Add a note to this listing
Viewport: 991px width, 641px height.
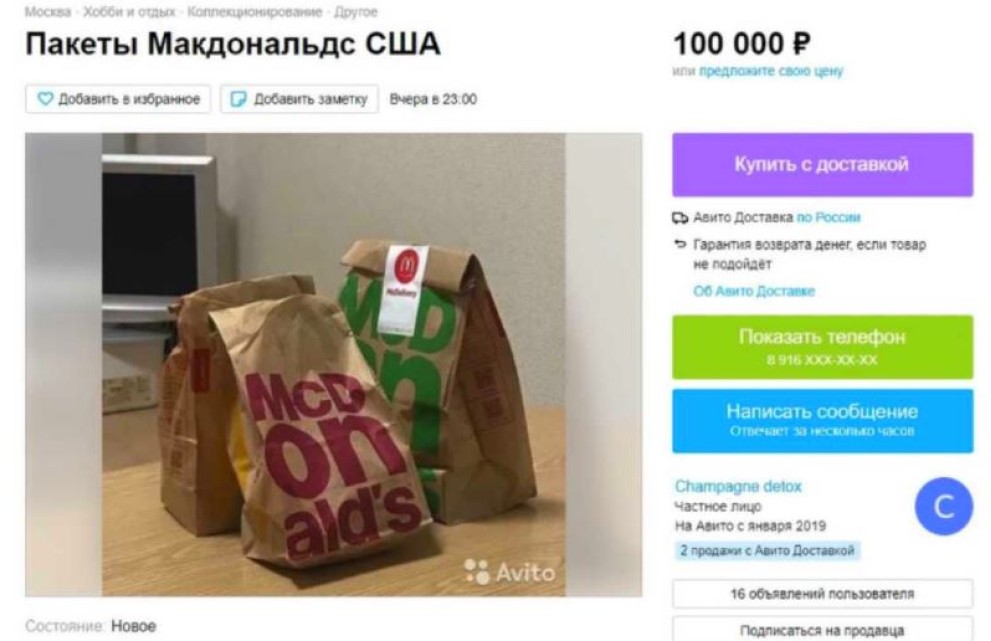pos(300,99)
